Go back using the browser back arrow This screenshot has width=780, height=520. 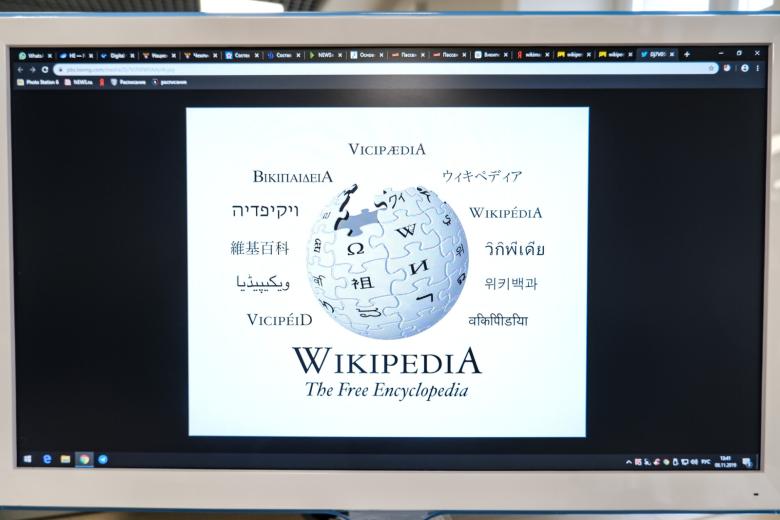(x=20, y=70)
